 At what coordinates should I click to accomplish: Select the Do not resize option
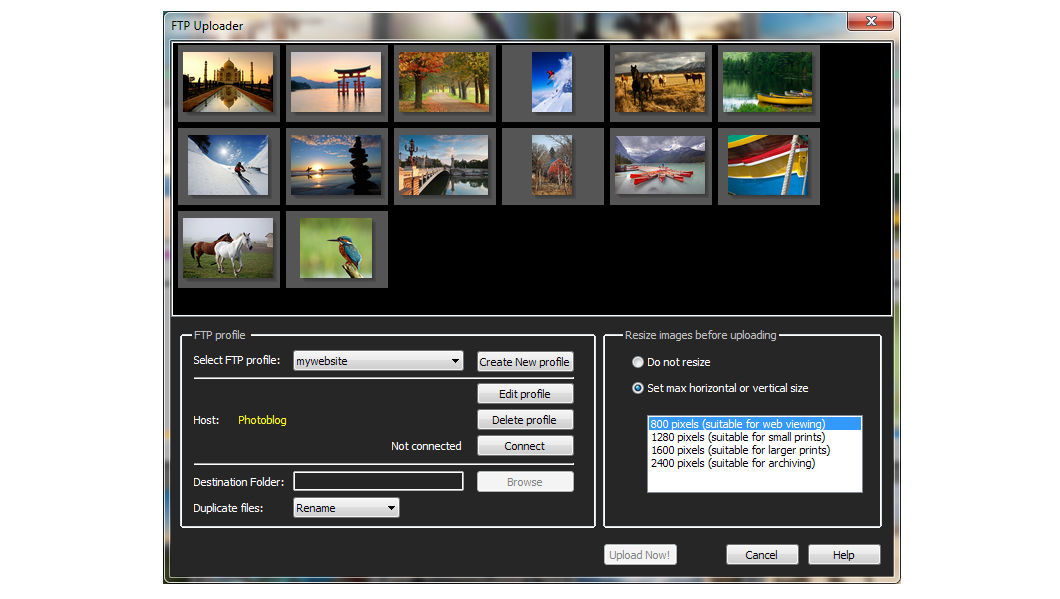coord(671,362)
